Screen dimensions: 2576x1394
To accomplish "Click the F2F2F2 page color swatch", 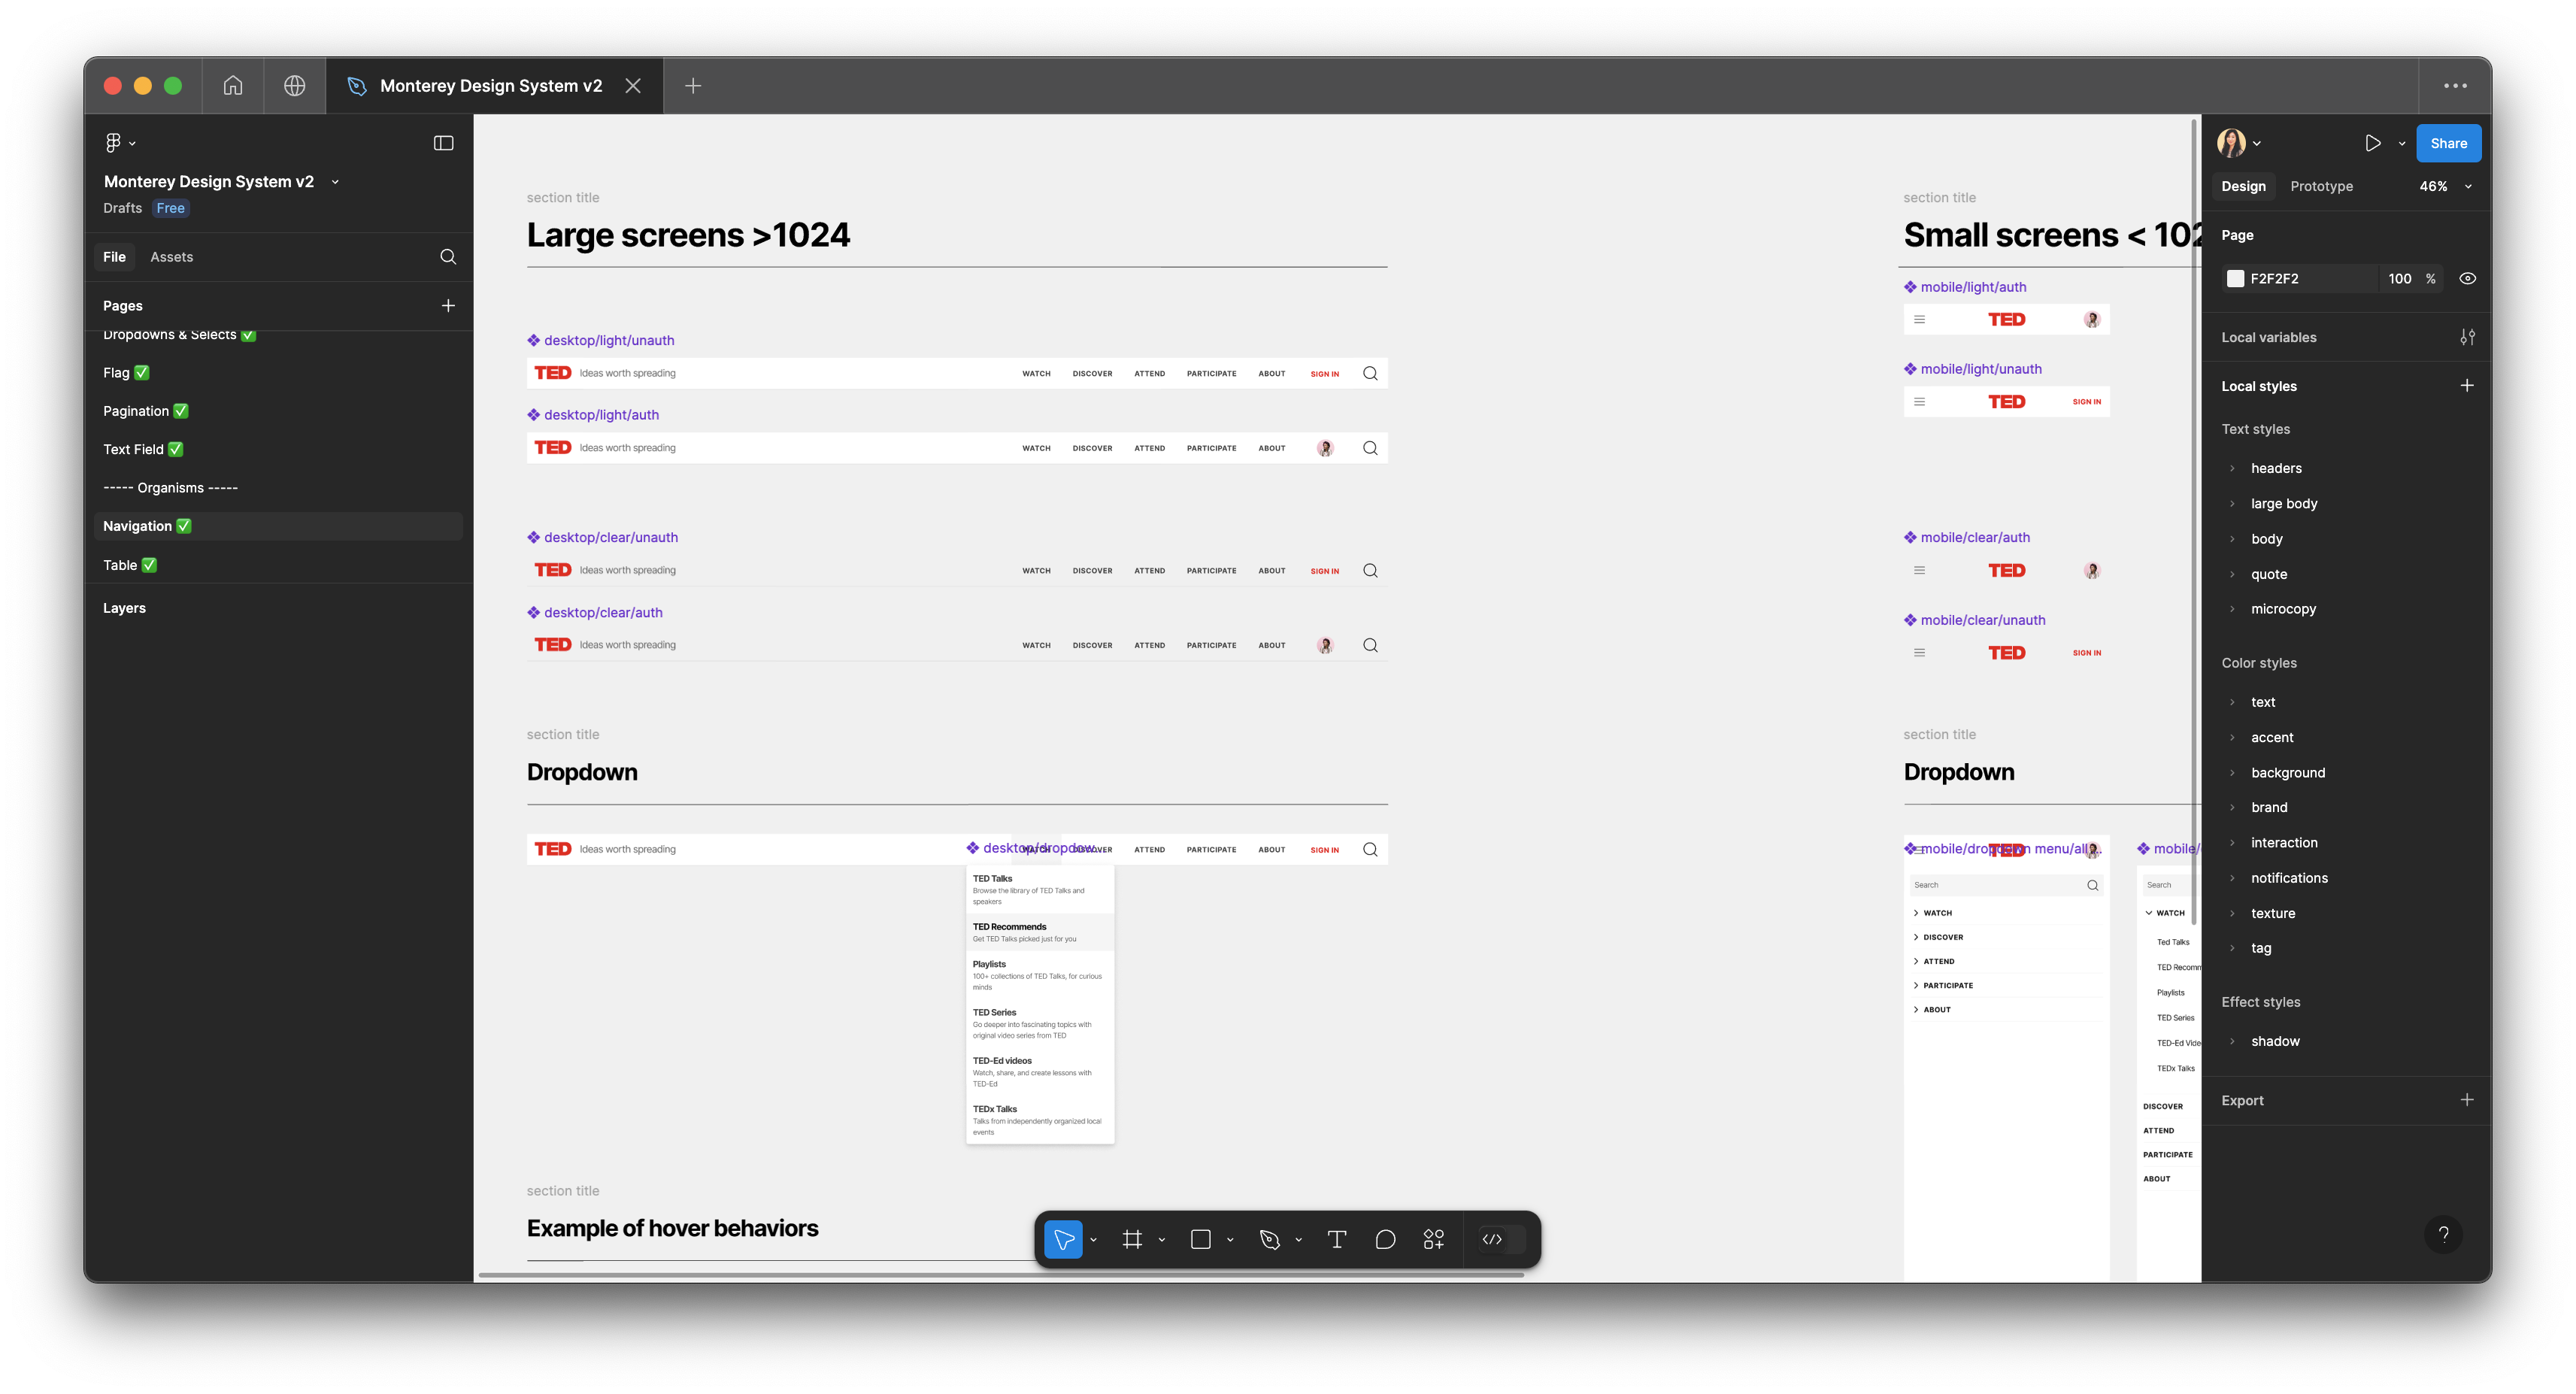I will [2235, 279].
